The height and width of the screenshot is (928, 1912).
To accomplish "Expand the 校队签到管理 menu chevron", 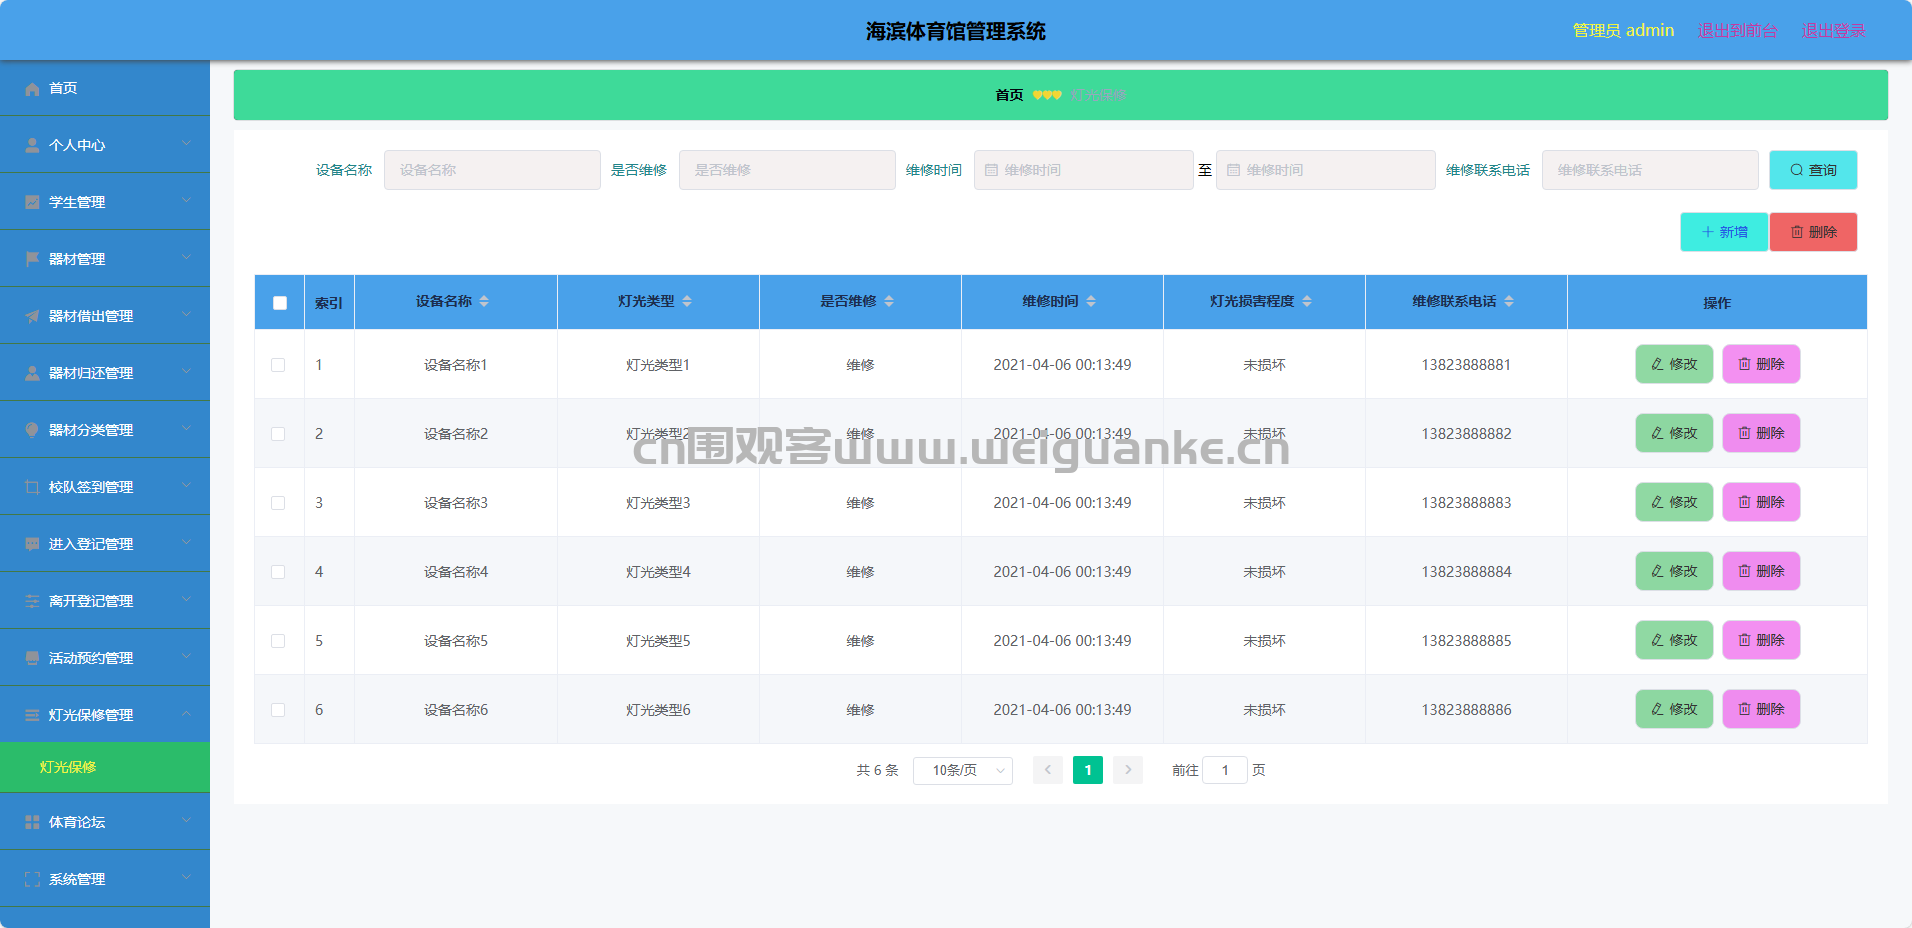I will pyautogui.click(x=186, y=486).
